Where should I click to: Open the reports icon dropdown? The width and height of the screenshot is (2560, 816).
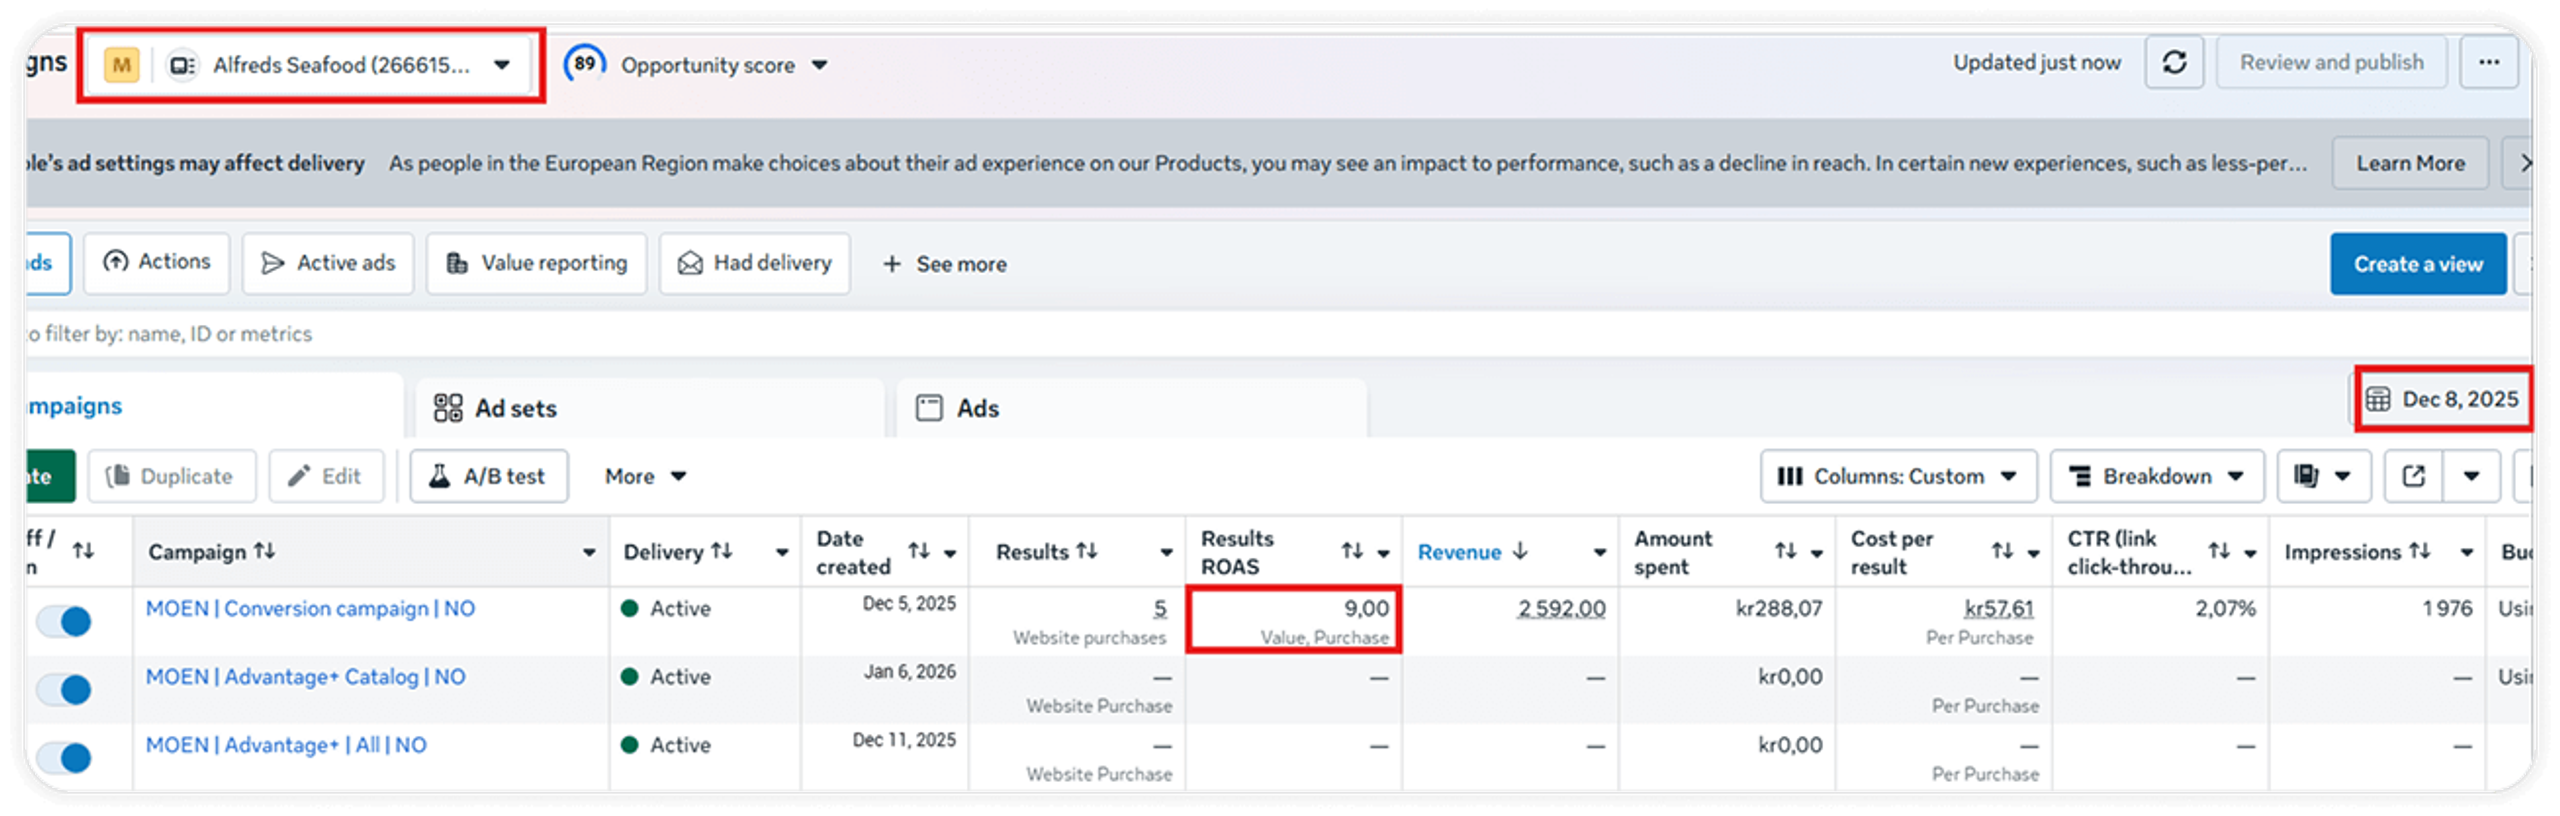[x=2324, y=476]
